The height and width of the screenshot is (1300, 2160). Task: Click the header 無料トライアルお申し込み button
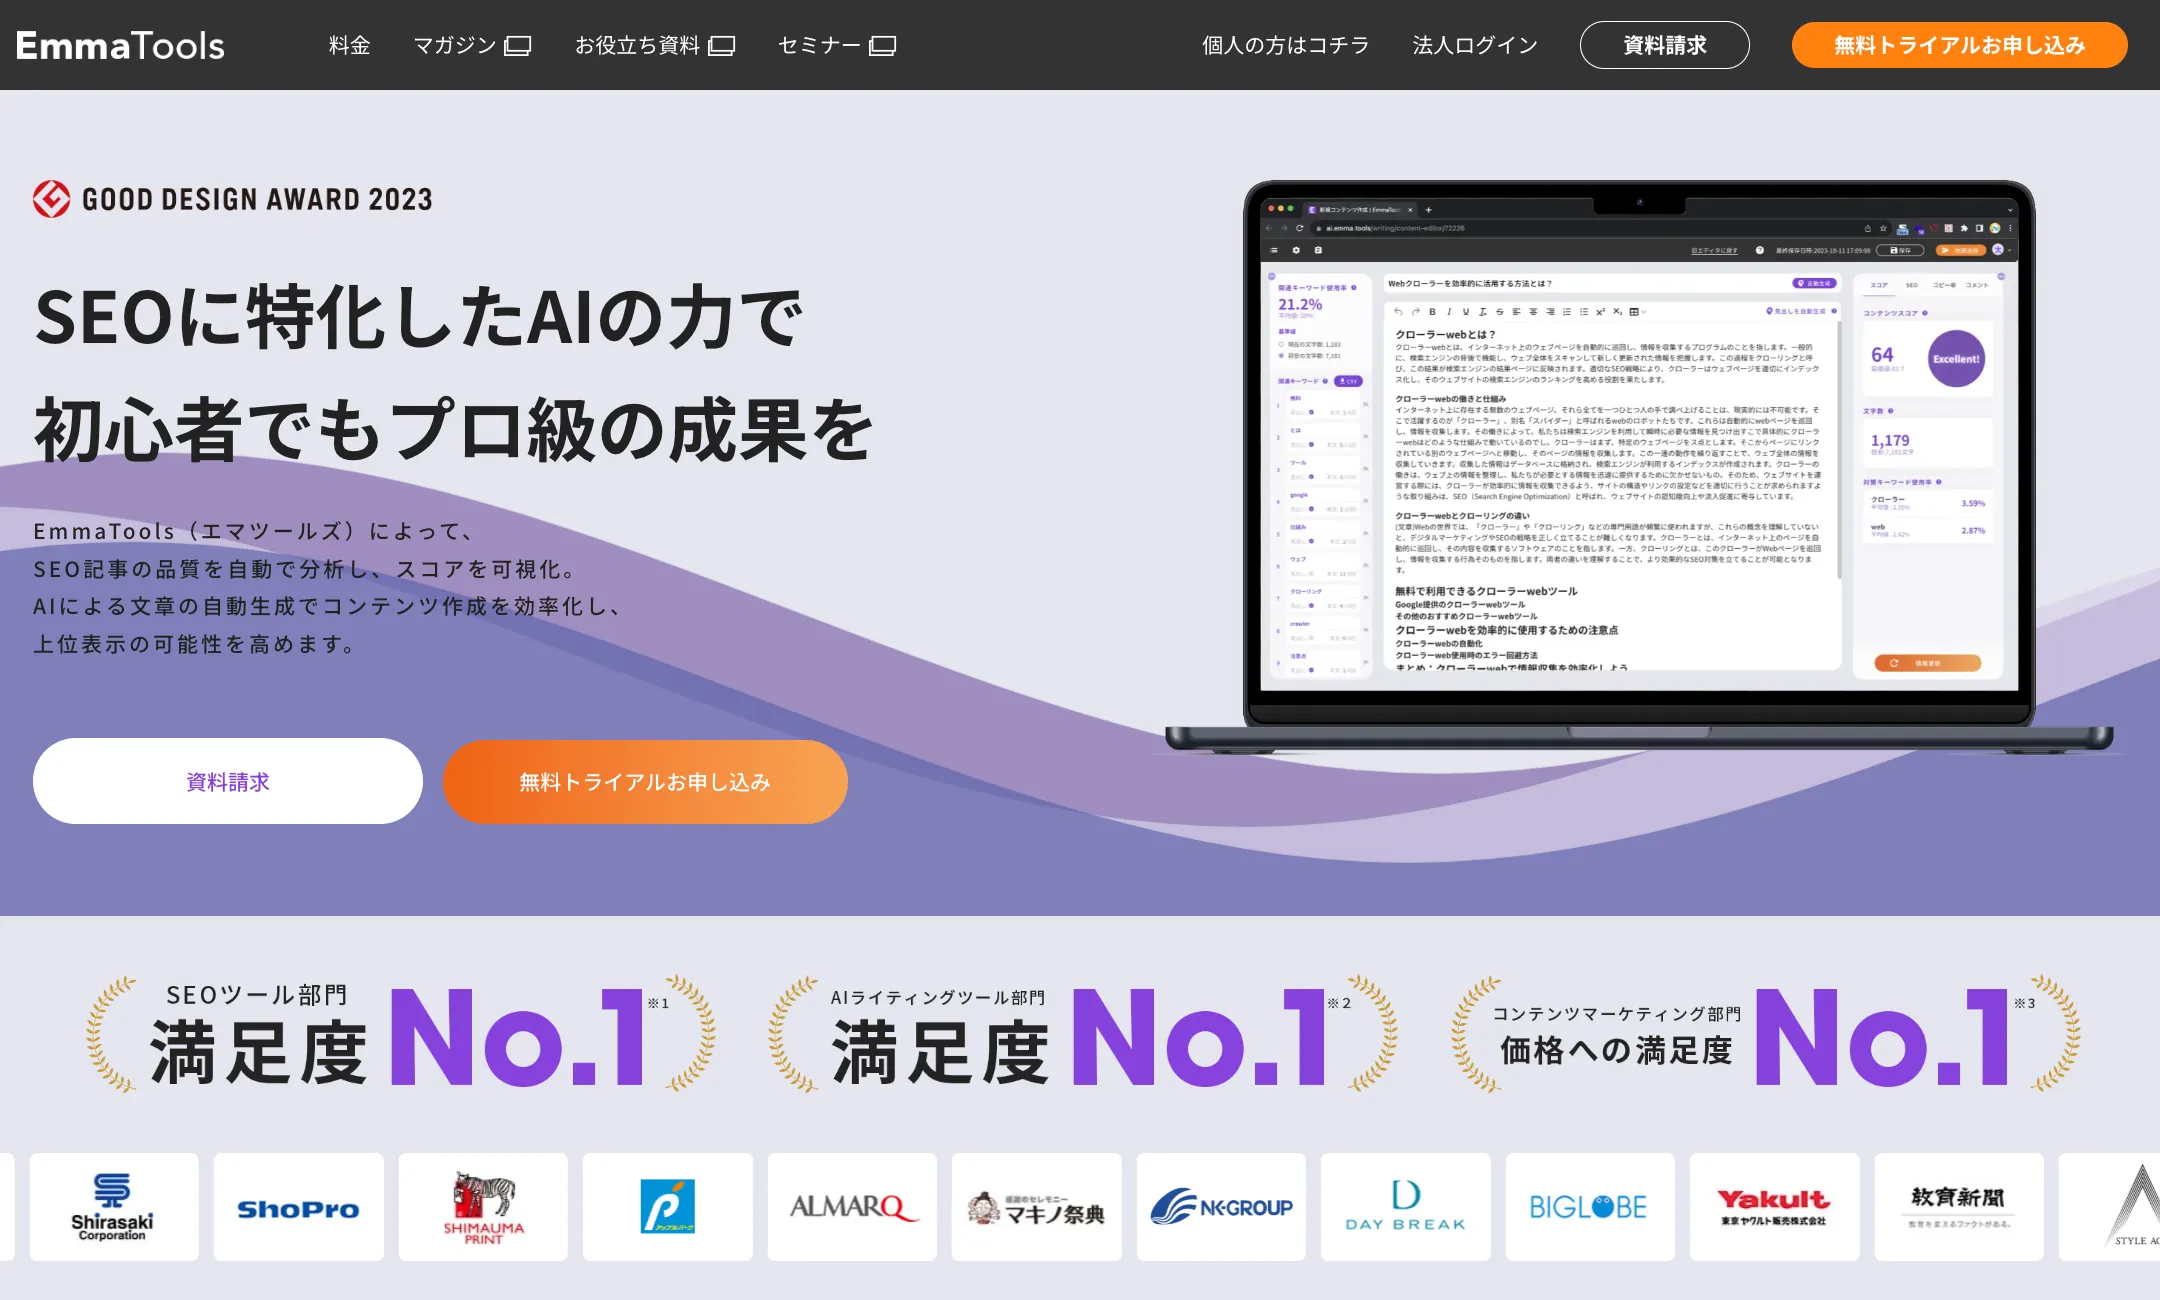[1960, 45]
